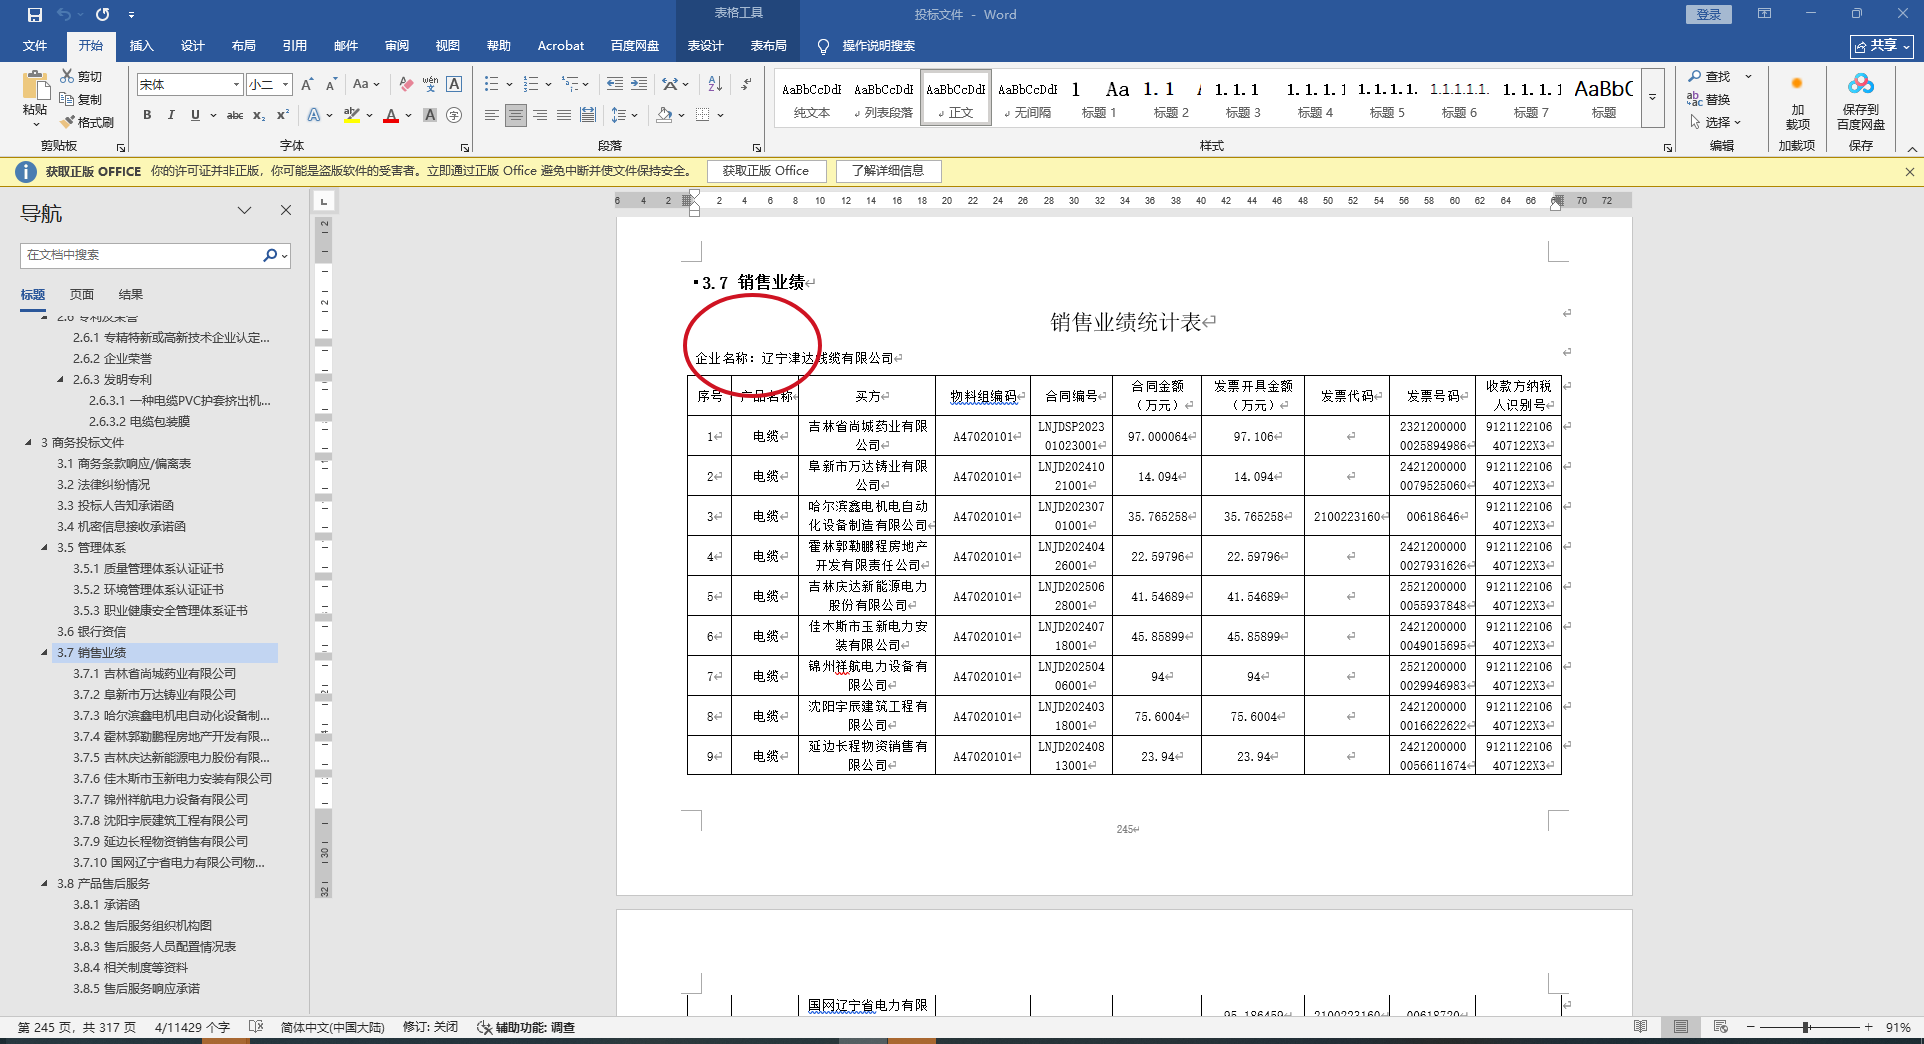
Task: Click the 共享 (Share) button
Action: (1881, 46)
